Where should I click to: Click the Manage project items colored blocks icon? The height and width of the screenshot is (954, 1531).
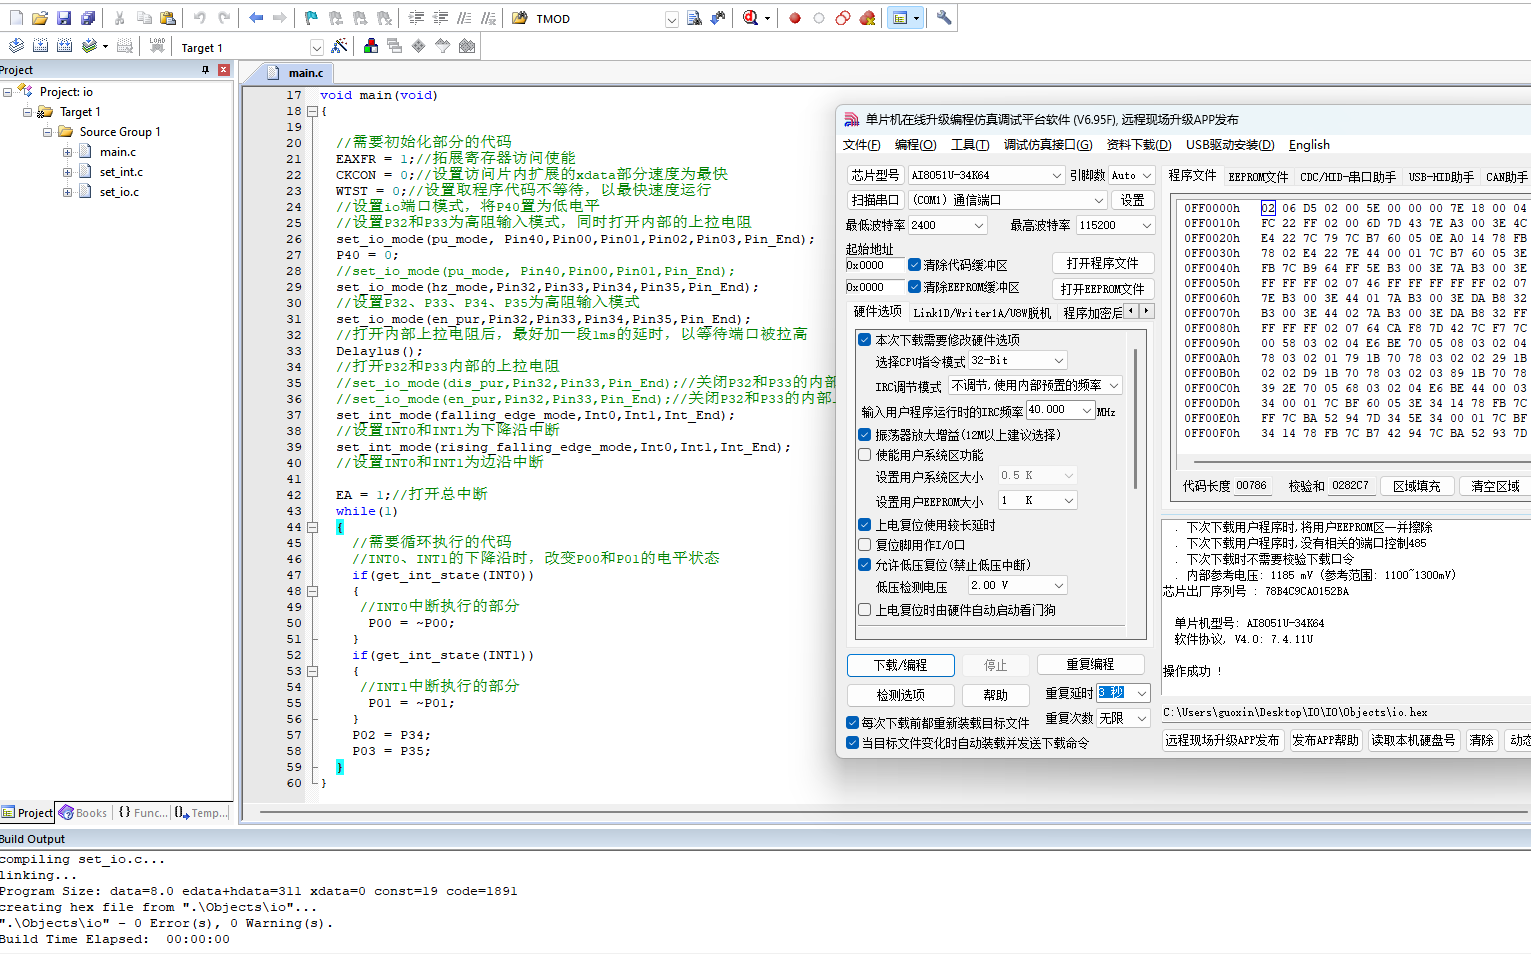[371, 46]
